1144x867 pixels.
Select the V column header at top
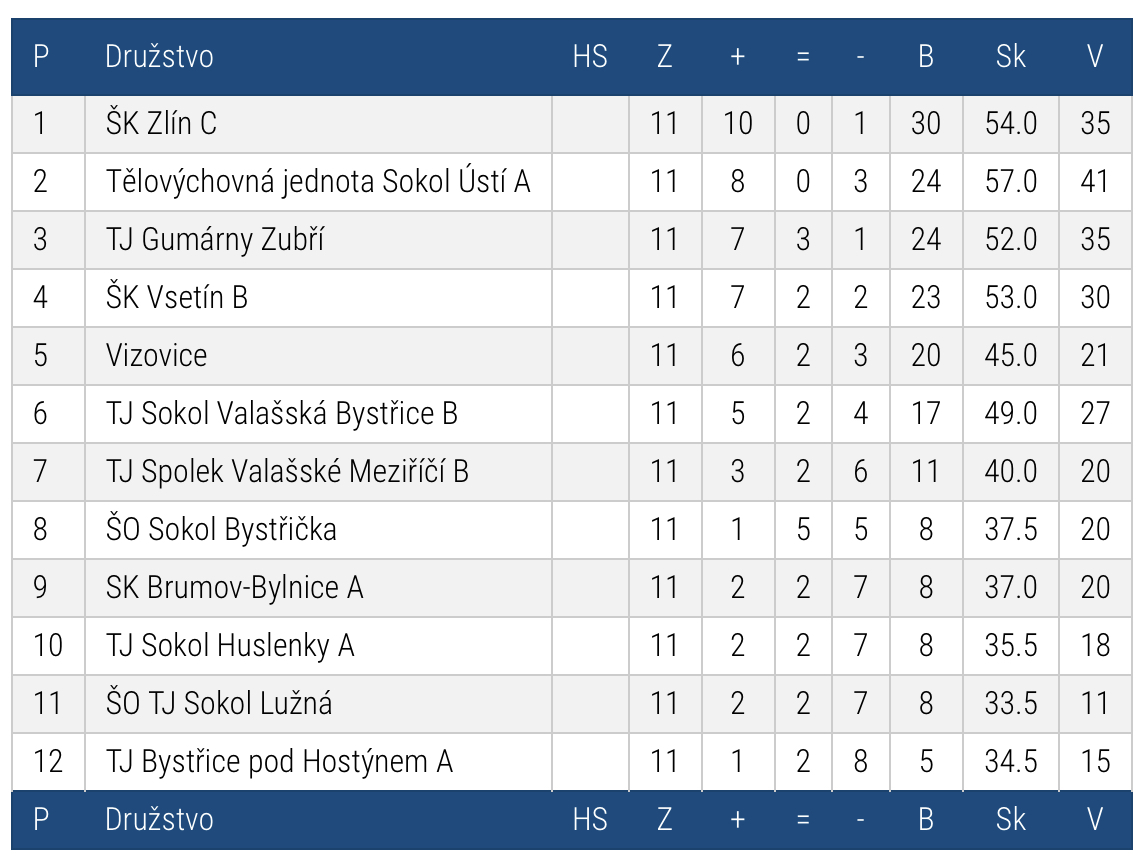tap(1094, 57)
